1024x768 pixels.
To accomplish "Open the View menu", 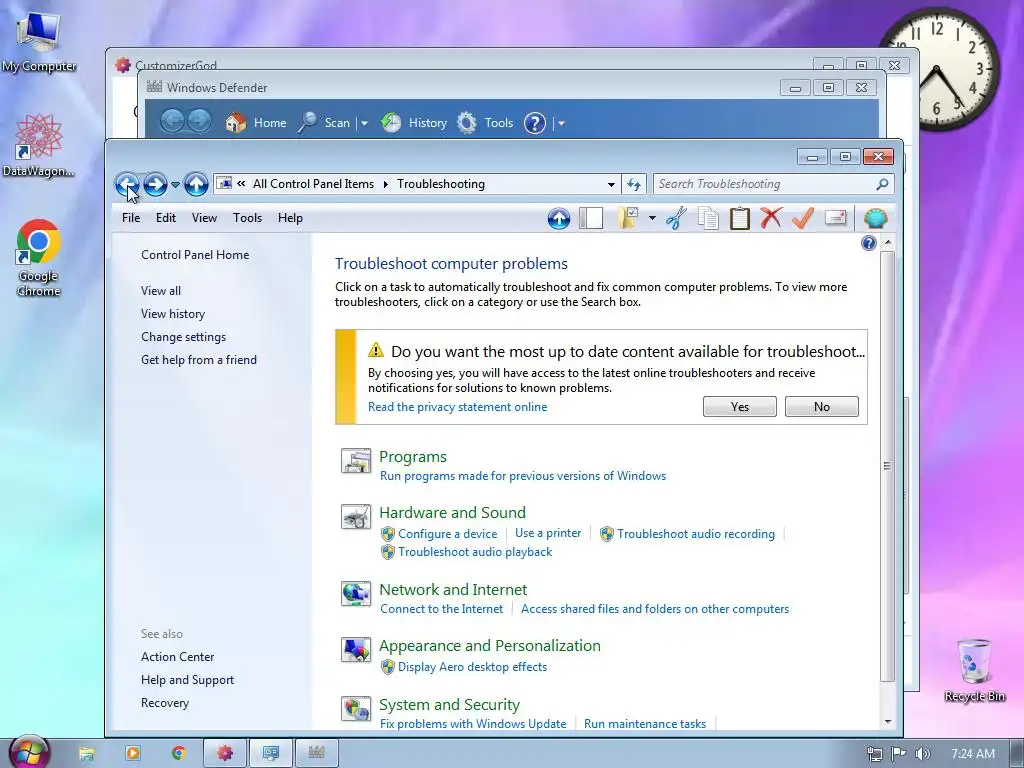I will 204,218.
